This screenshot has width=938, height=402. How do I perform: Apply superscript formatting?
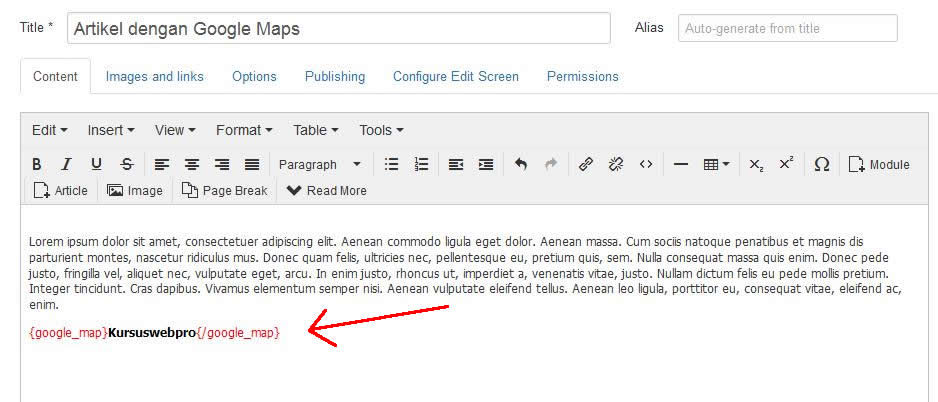786,165
